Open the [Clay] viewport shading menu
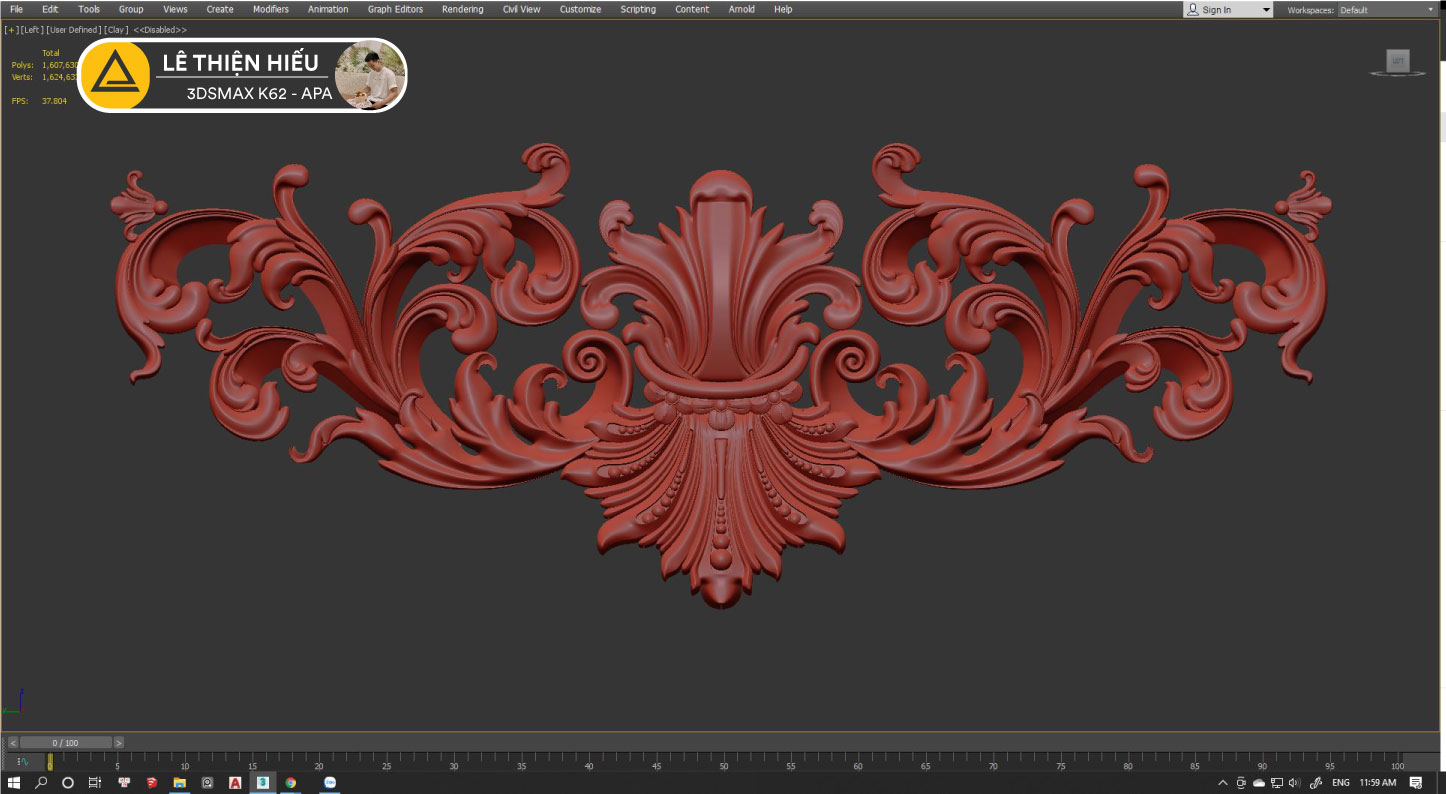This screenshot has height=794, width=1446. point(116,30)
